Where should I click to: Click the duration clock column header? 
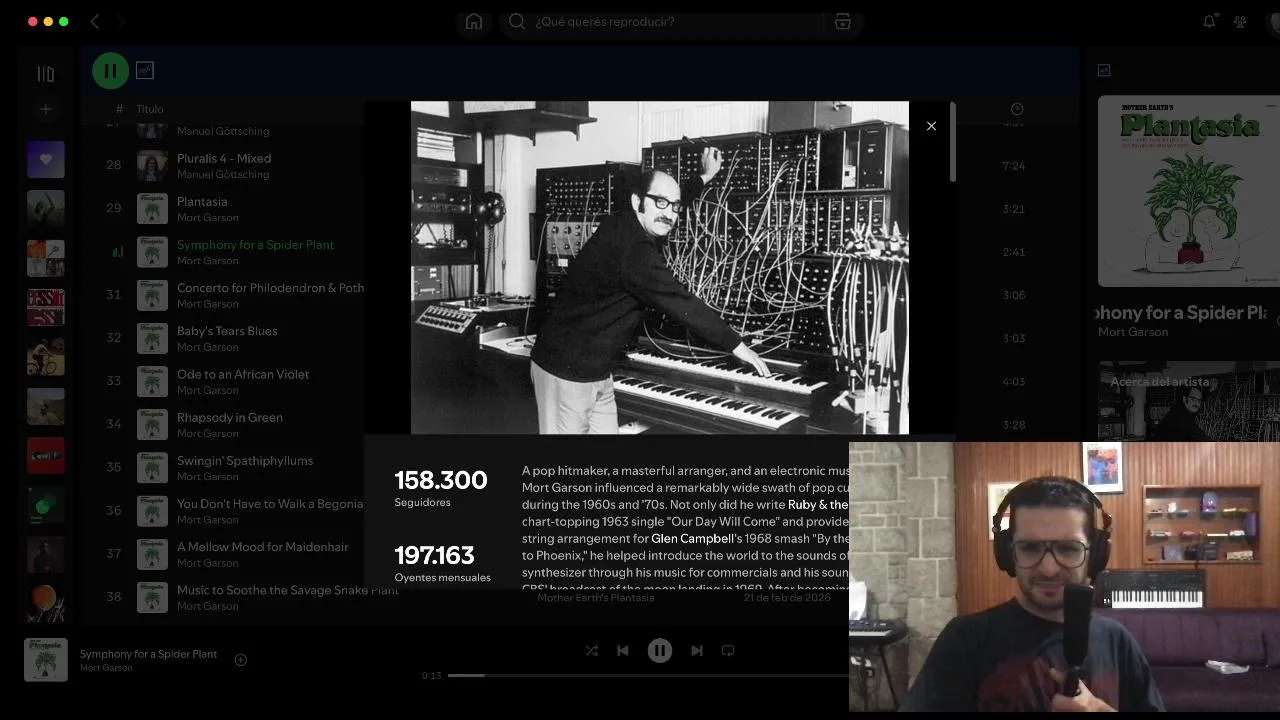click(x=1017, y=109)
